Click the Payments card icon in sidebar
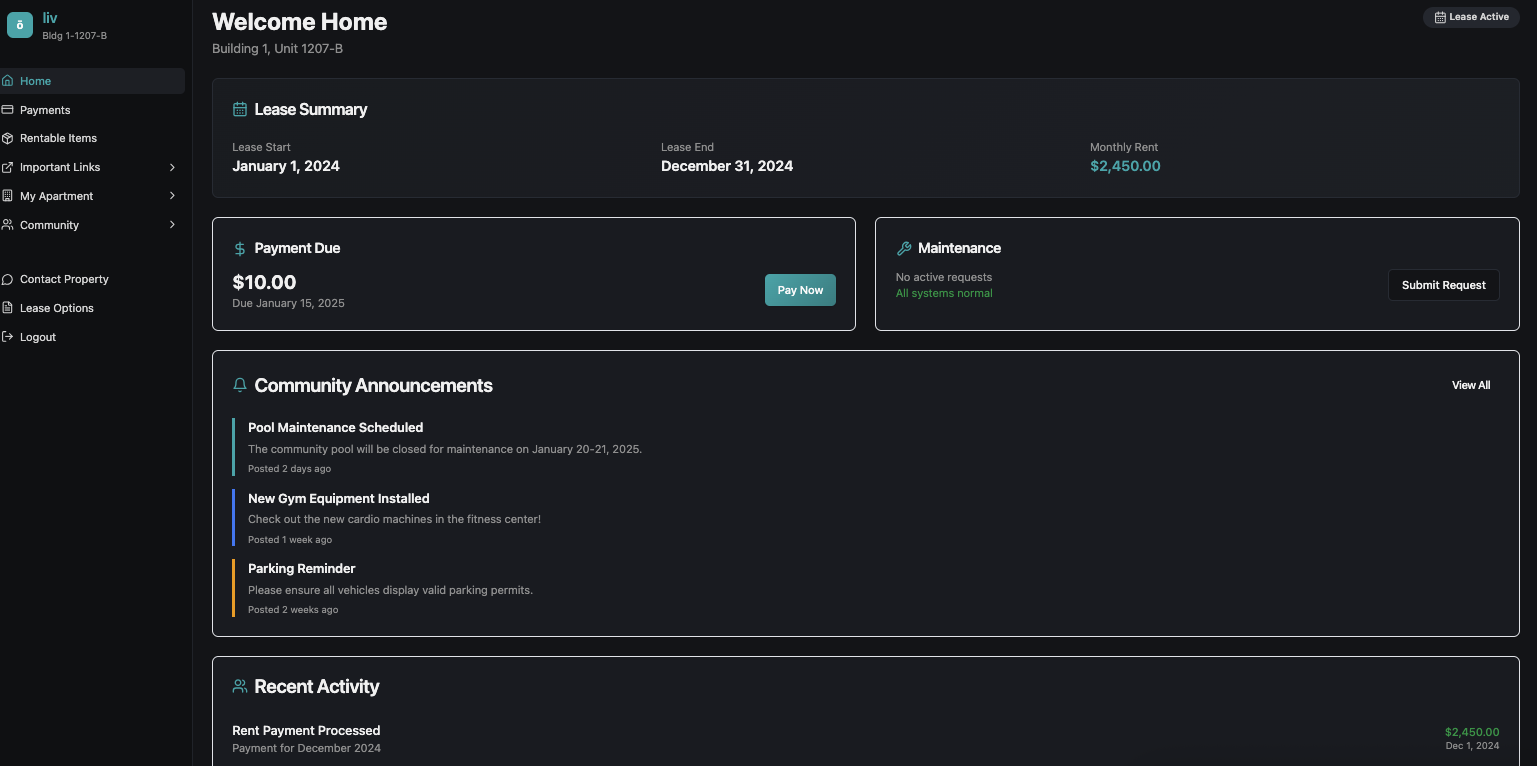This screenshot has width=1537, height=766. tap(8, 110)
